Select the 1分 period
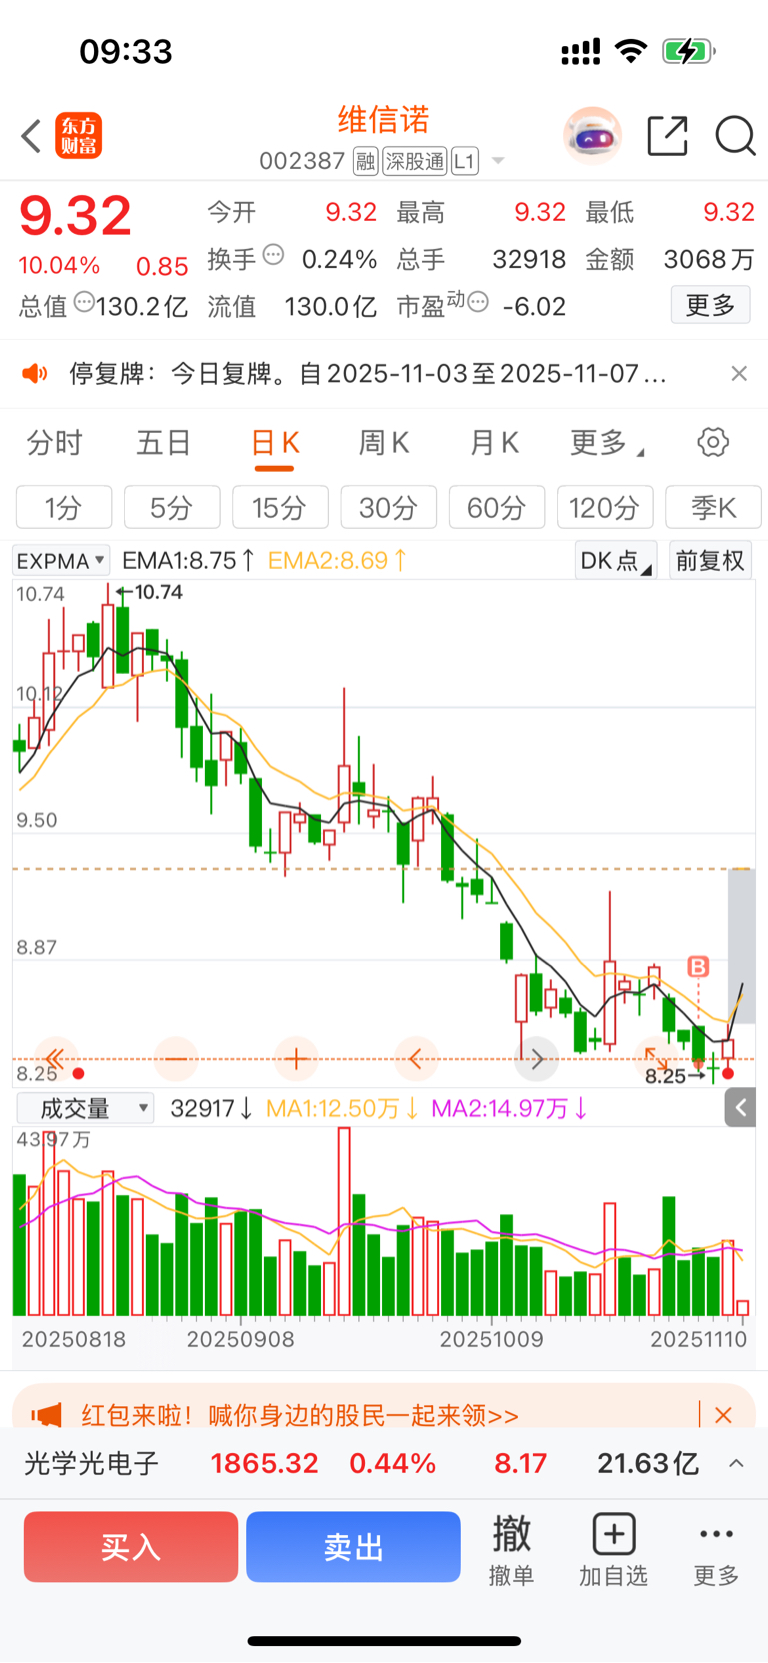The image size is (768, 1663). pyautogui.click(x=64, y=508)
